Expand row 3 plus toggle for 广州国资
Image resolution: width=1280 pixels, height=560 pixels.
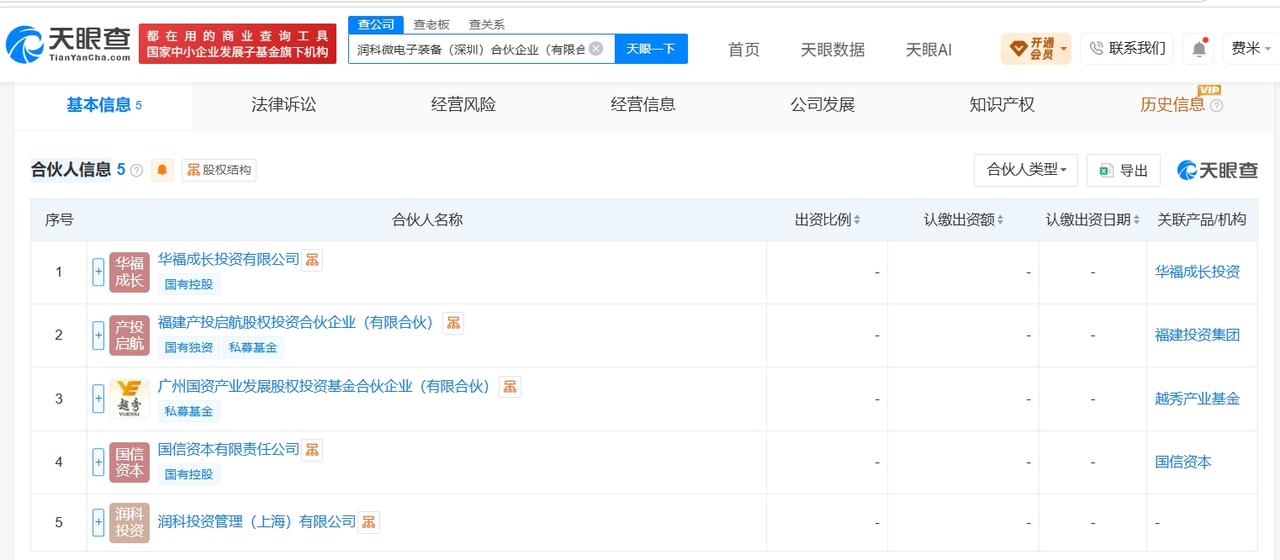pos(98,399)
